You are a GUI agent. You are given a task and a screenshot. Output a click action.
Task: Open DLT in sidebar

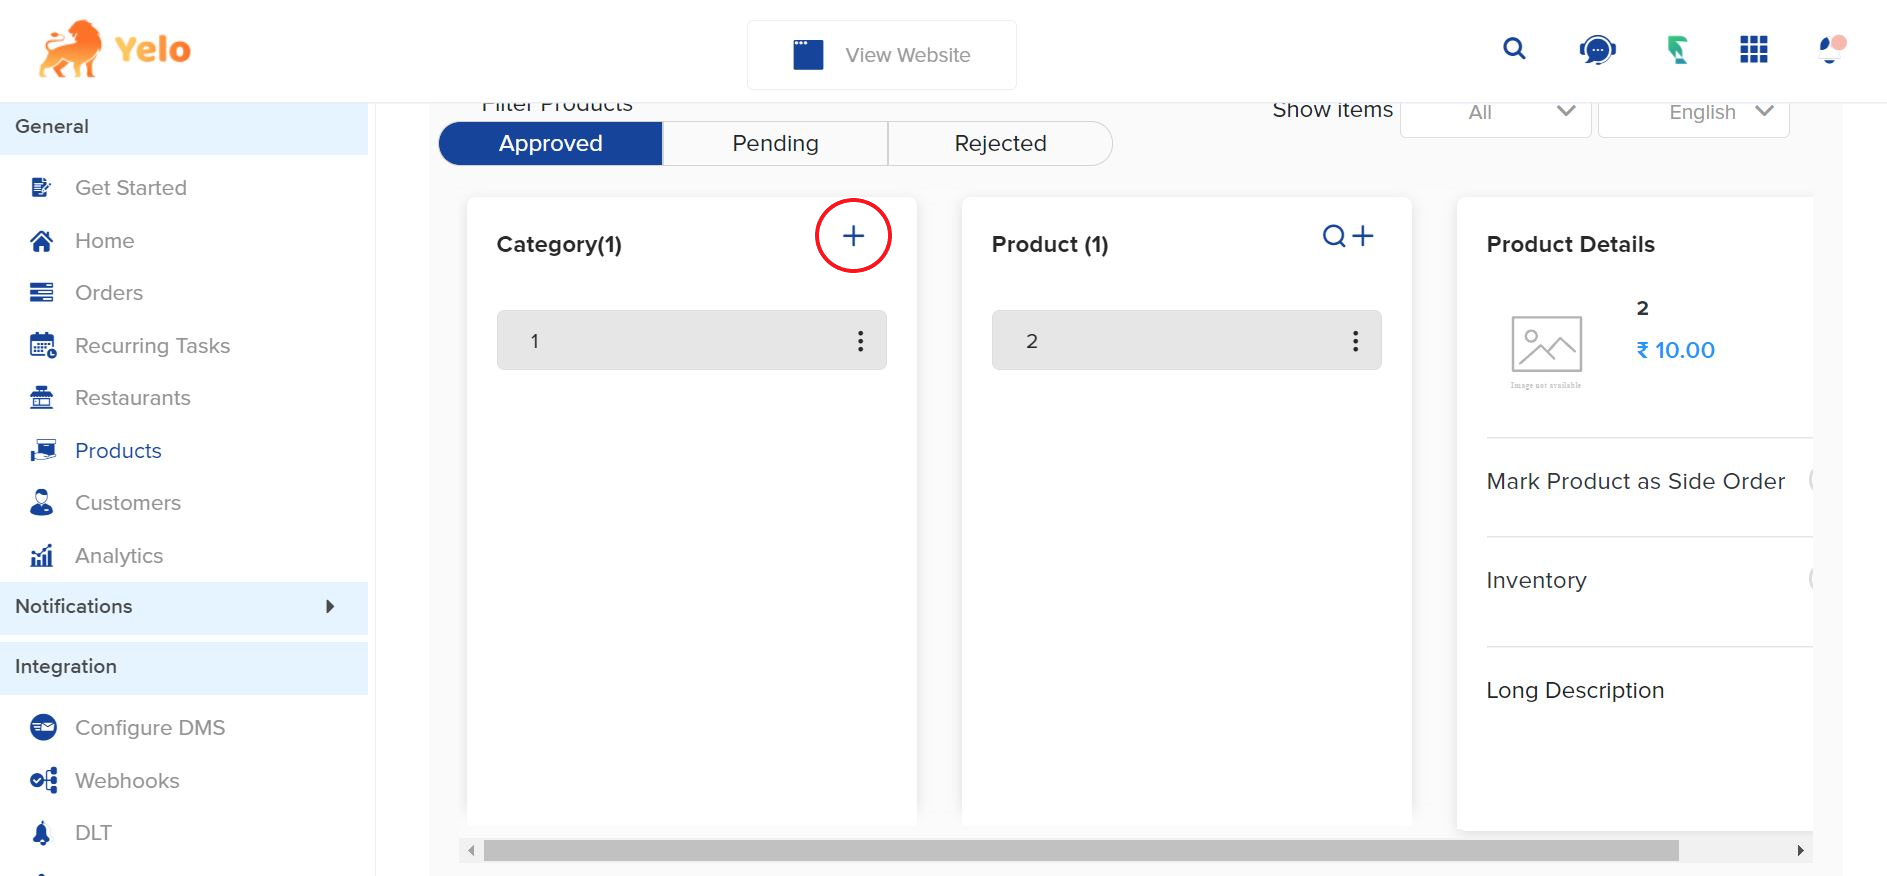(x=93, y=832)
